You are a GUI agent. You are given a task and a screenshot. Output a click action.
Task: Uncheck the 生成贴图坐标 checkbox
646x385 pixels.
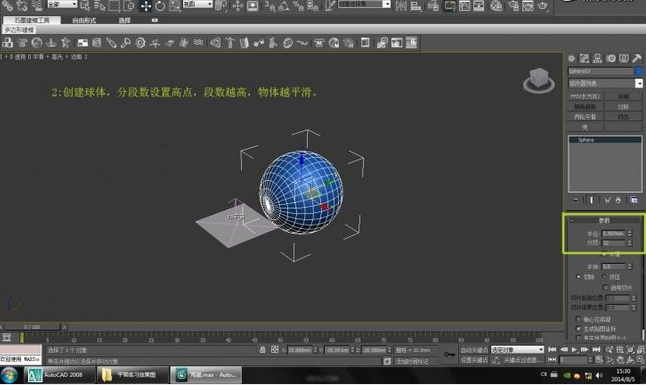pyautogui.click(x=578, y=329)
